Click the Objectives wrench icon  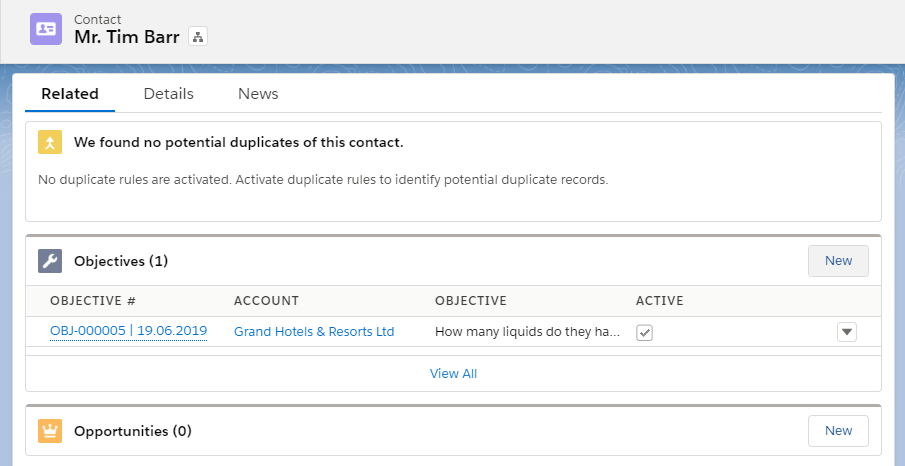click(x=50, y=261)
